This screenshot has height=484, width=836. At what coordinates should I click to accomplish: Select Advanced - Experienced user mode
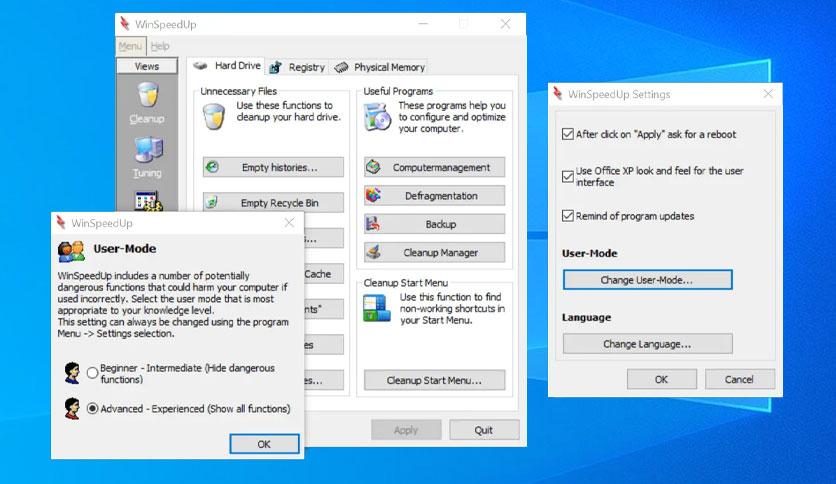click(92, 408)
